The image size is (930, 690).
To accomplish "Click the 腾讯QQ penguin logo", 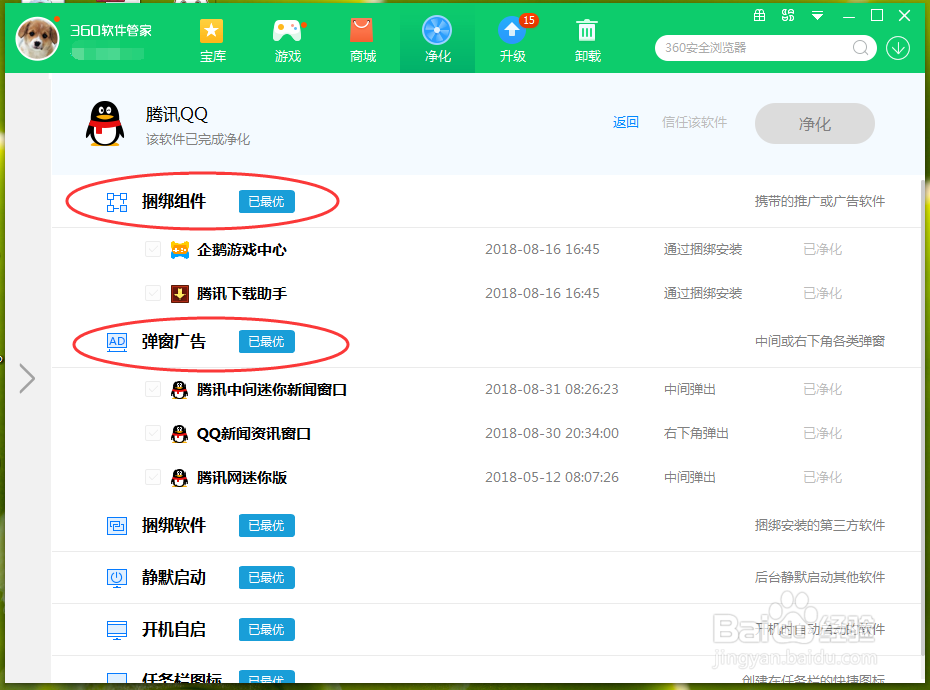I will click(x=105, y=123).
